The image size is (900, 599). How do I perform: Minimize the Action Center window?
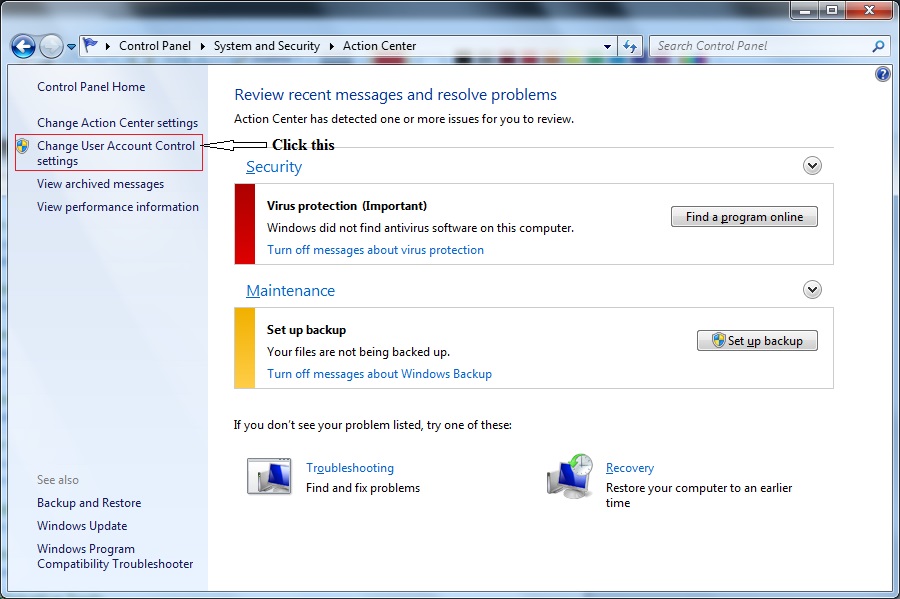tap(805, 10)
